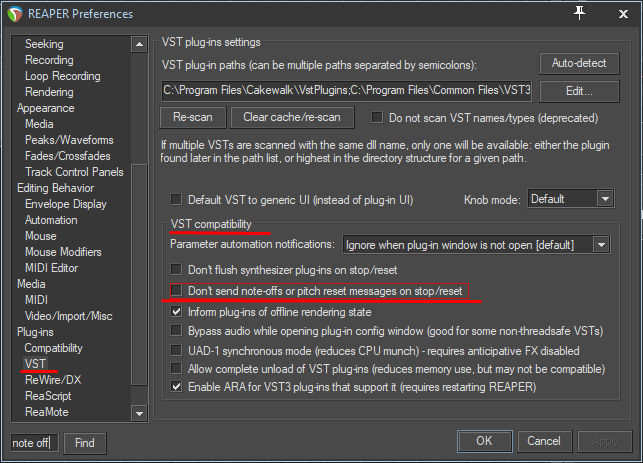Click the Find button
643x463 pixels.
pos(85,442)
